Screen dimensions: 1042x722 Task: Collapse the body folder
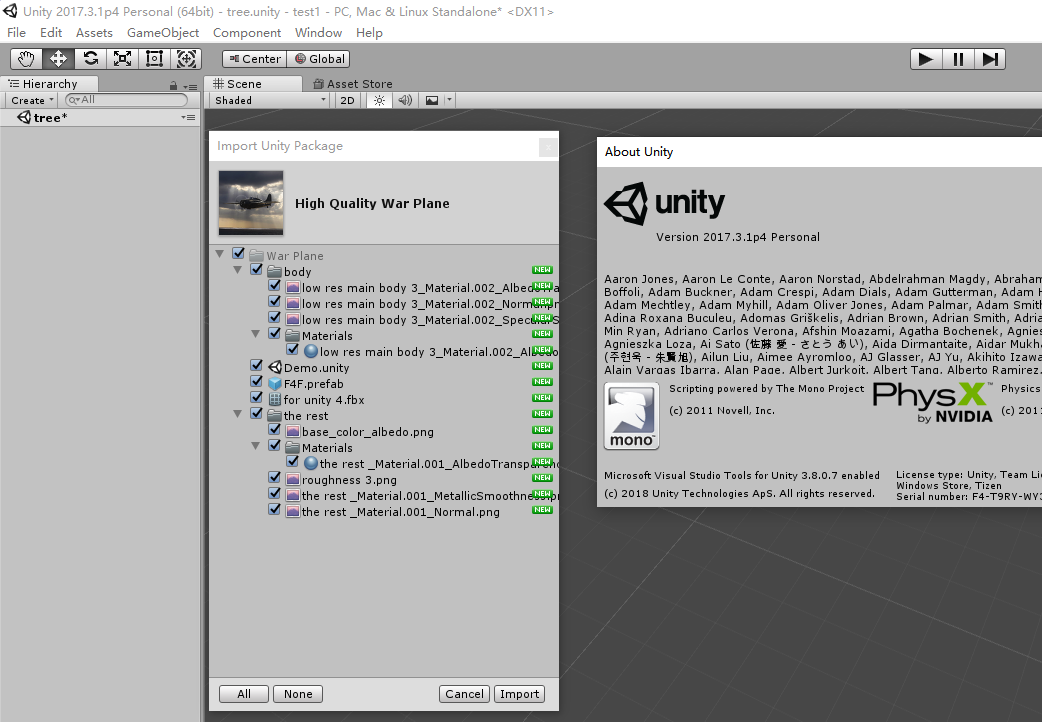click(x=238, y=271)
